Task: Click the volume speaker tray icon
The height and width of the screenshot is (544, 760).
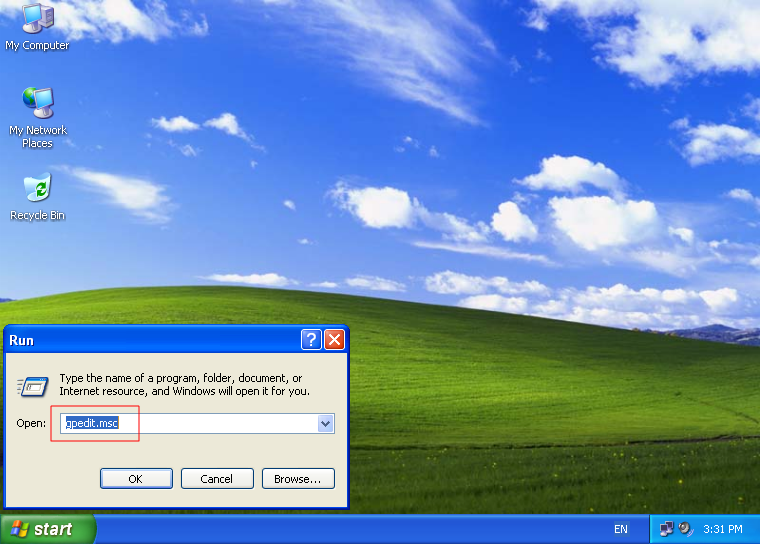Action: 686,529
